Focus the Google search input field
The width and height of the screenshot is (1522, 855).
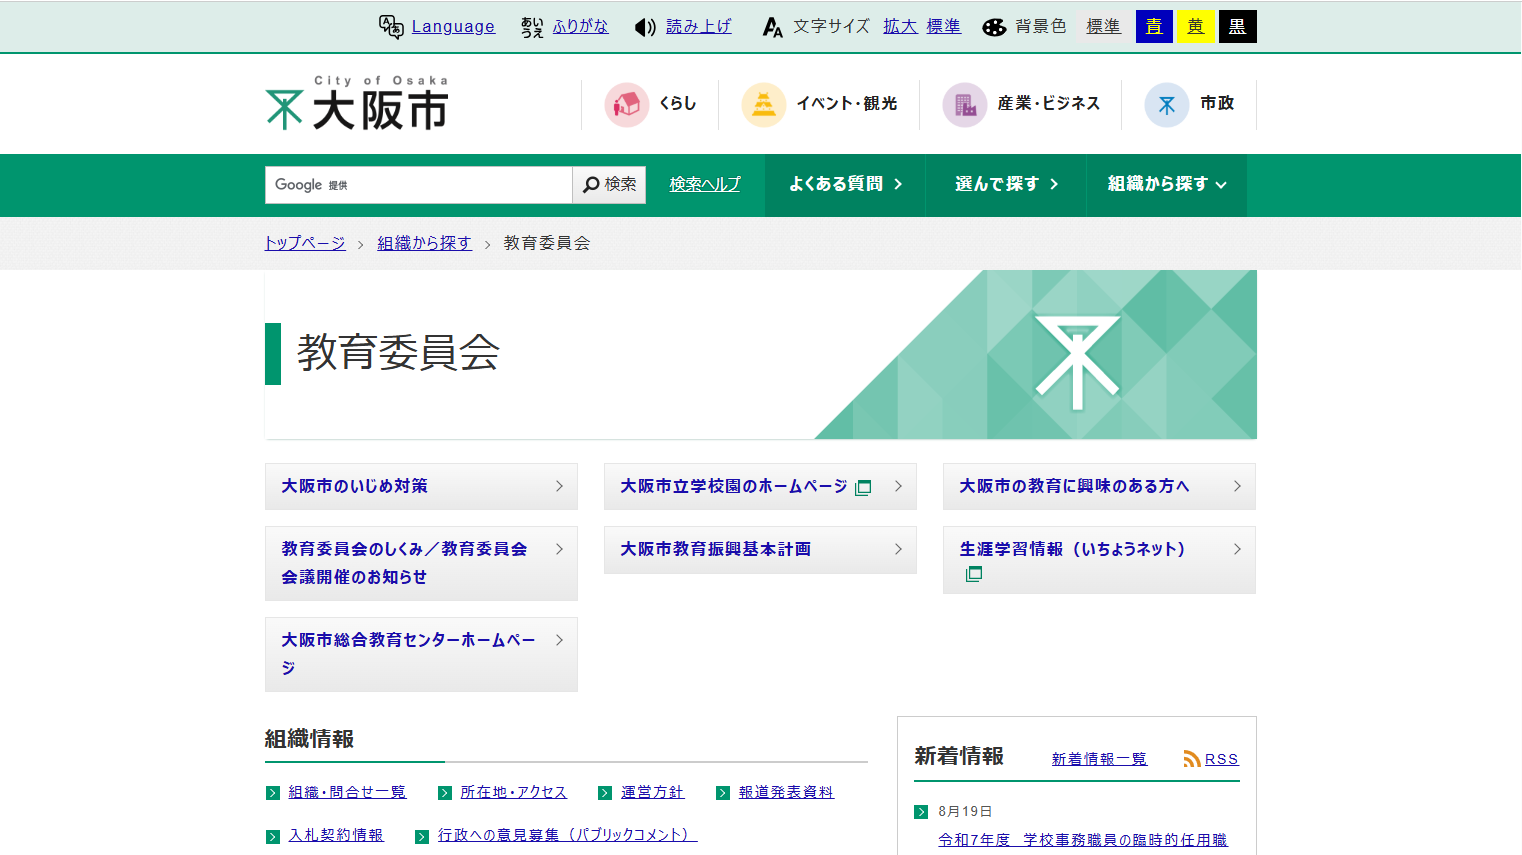[x=418, y=185]
